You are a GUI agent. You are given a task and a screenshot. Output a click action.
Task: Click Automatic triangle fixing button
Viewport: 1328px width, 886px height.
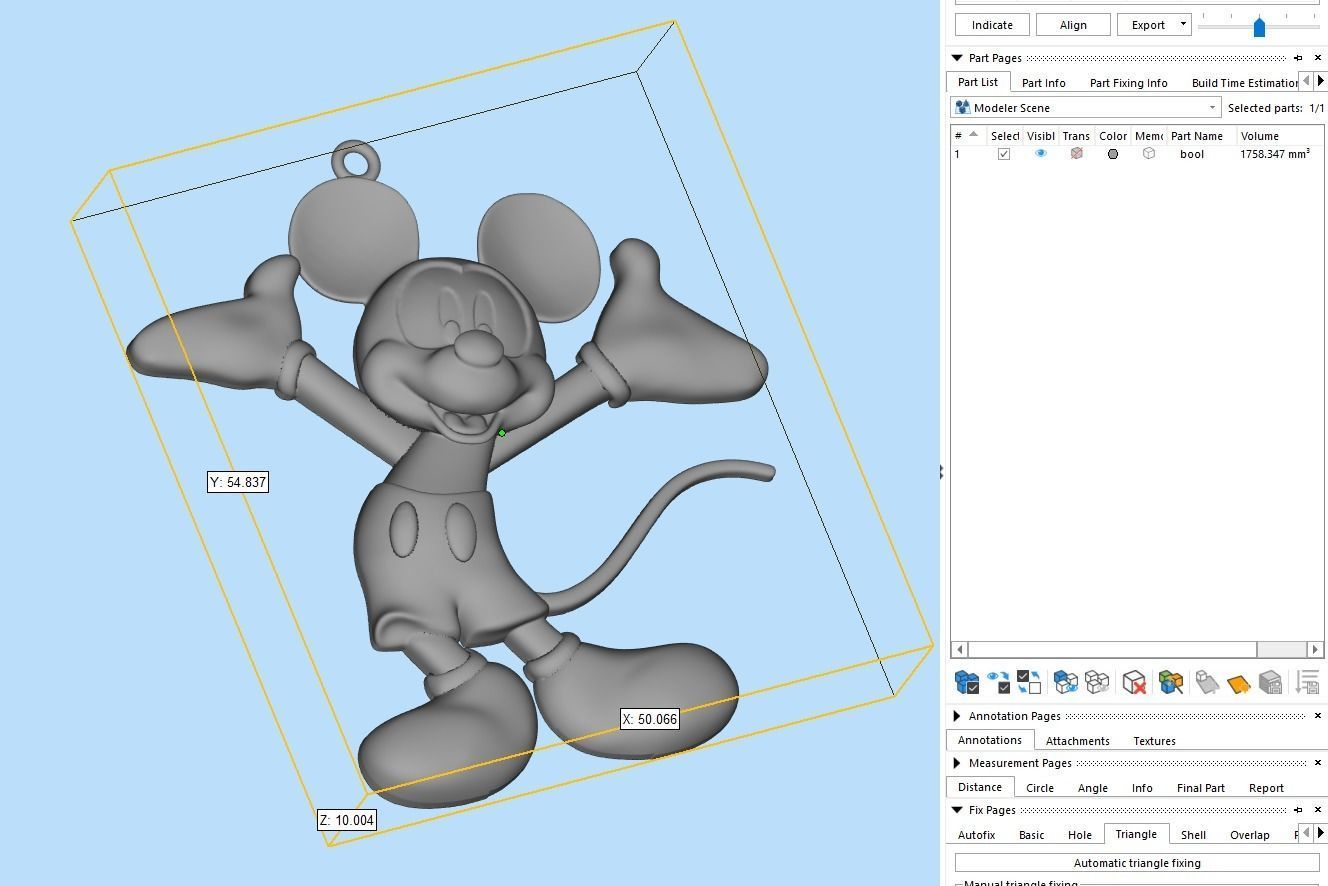(x=1137, y=863)
